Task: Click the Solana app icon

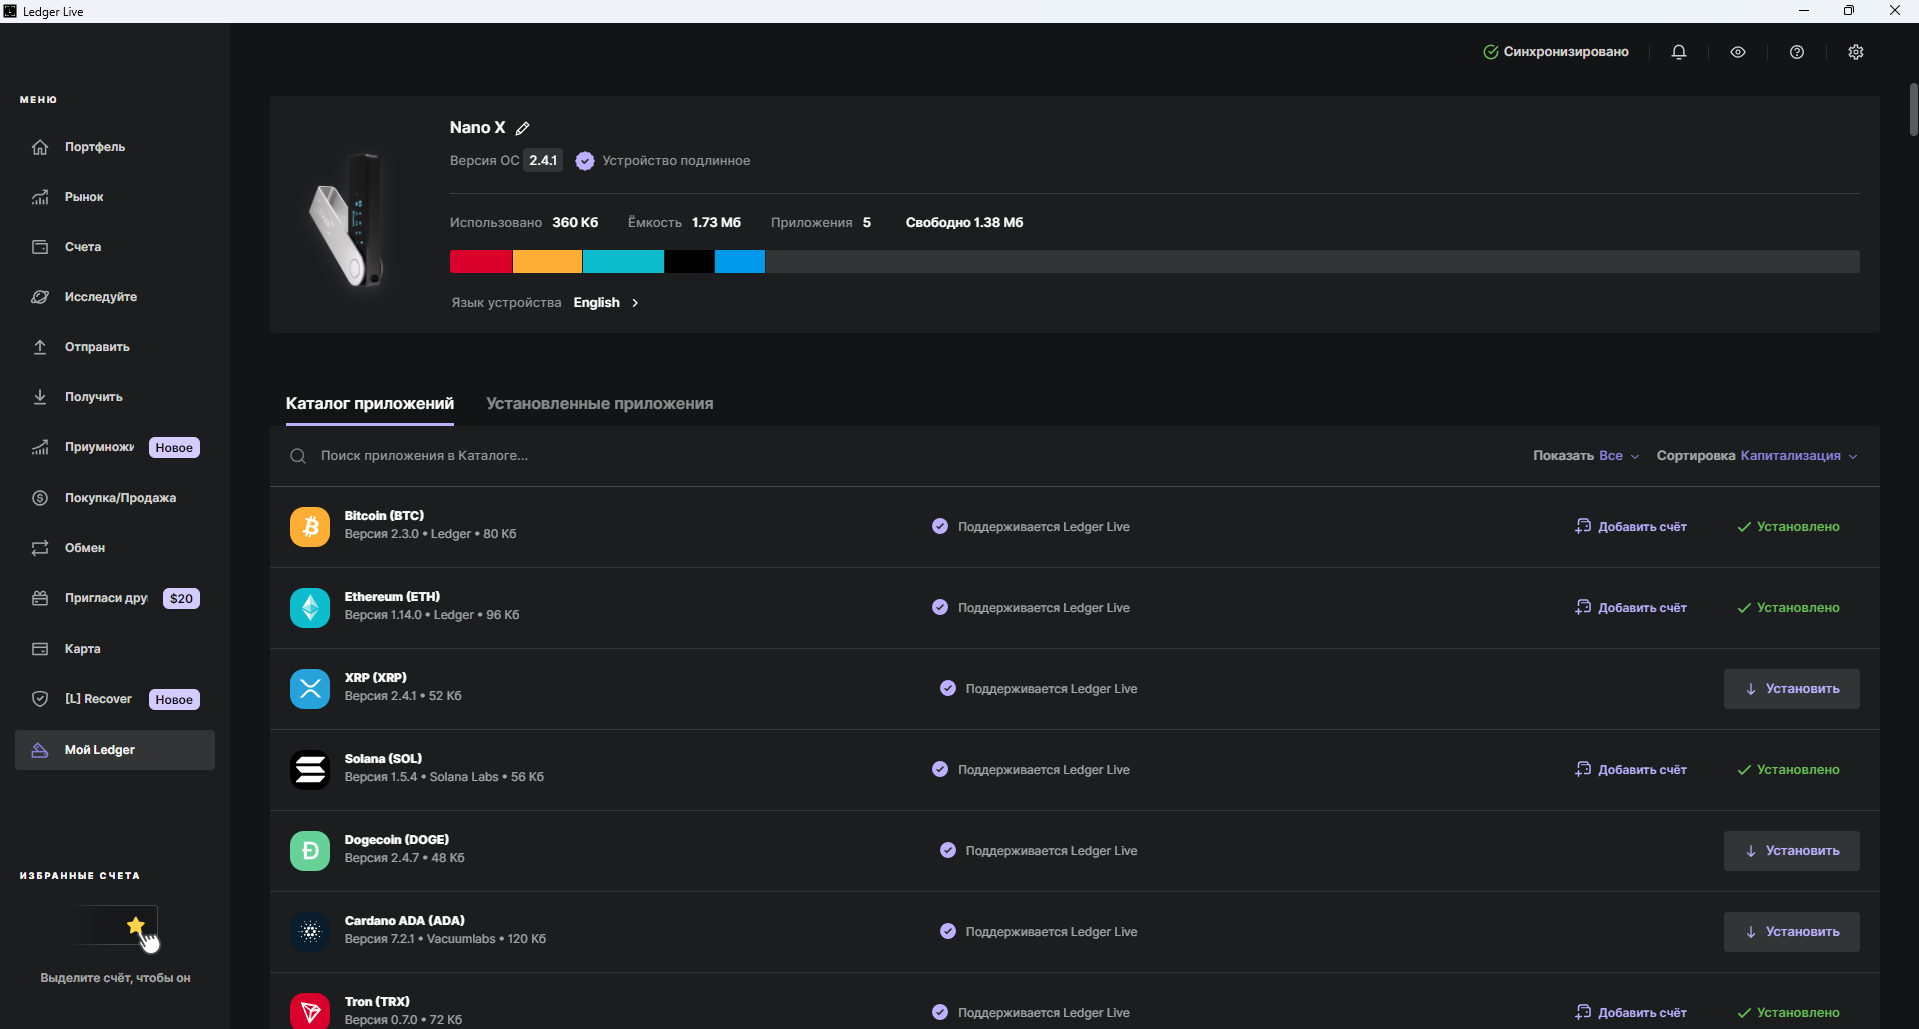Action: [310, 770]
